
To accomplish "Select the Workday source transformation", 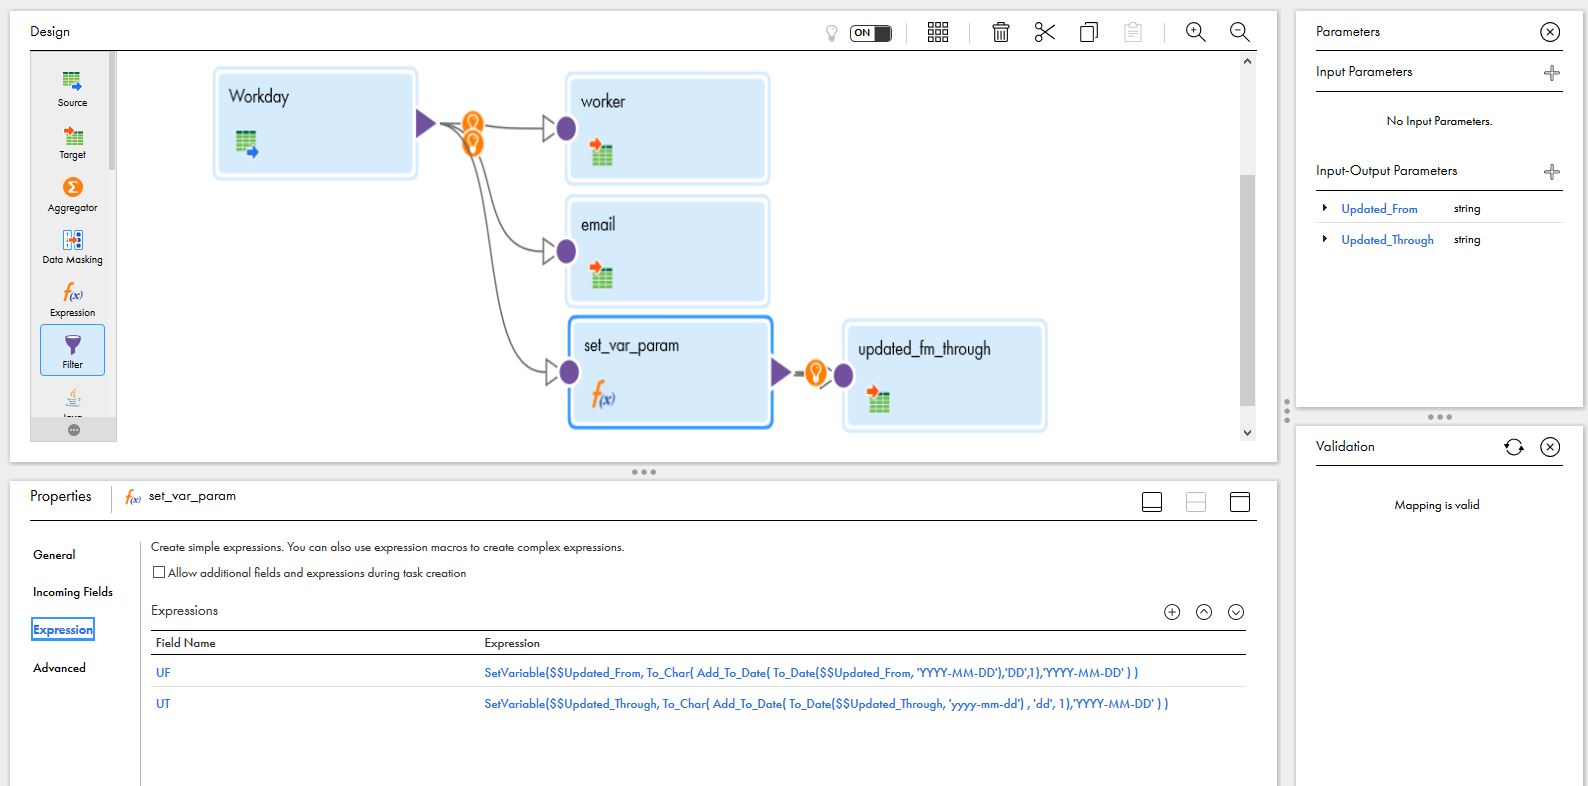I will (x=315, y=124).
